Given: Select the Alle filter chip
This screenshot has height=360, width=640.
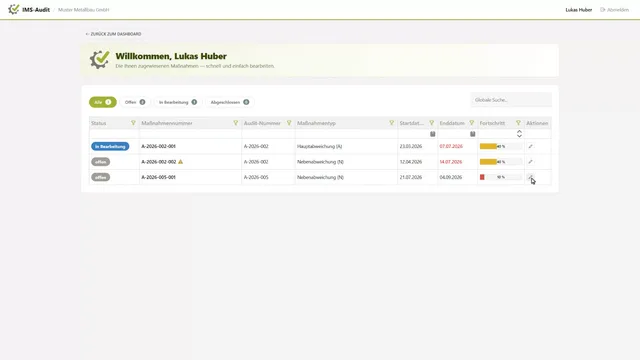Looking at the screenshot, I should click(x=103, y=102).
